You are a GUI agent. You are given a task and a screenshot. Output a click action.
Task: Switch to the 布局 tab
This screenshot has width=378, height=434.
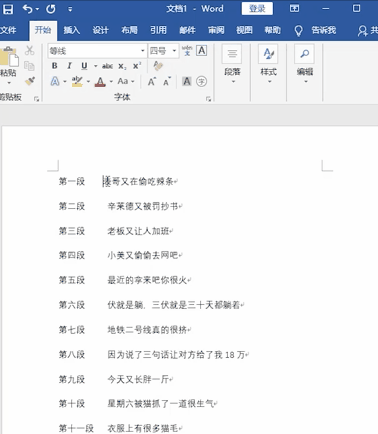[x=129, y=30]
